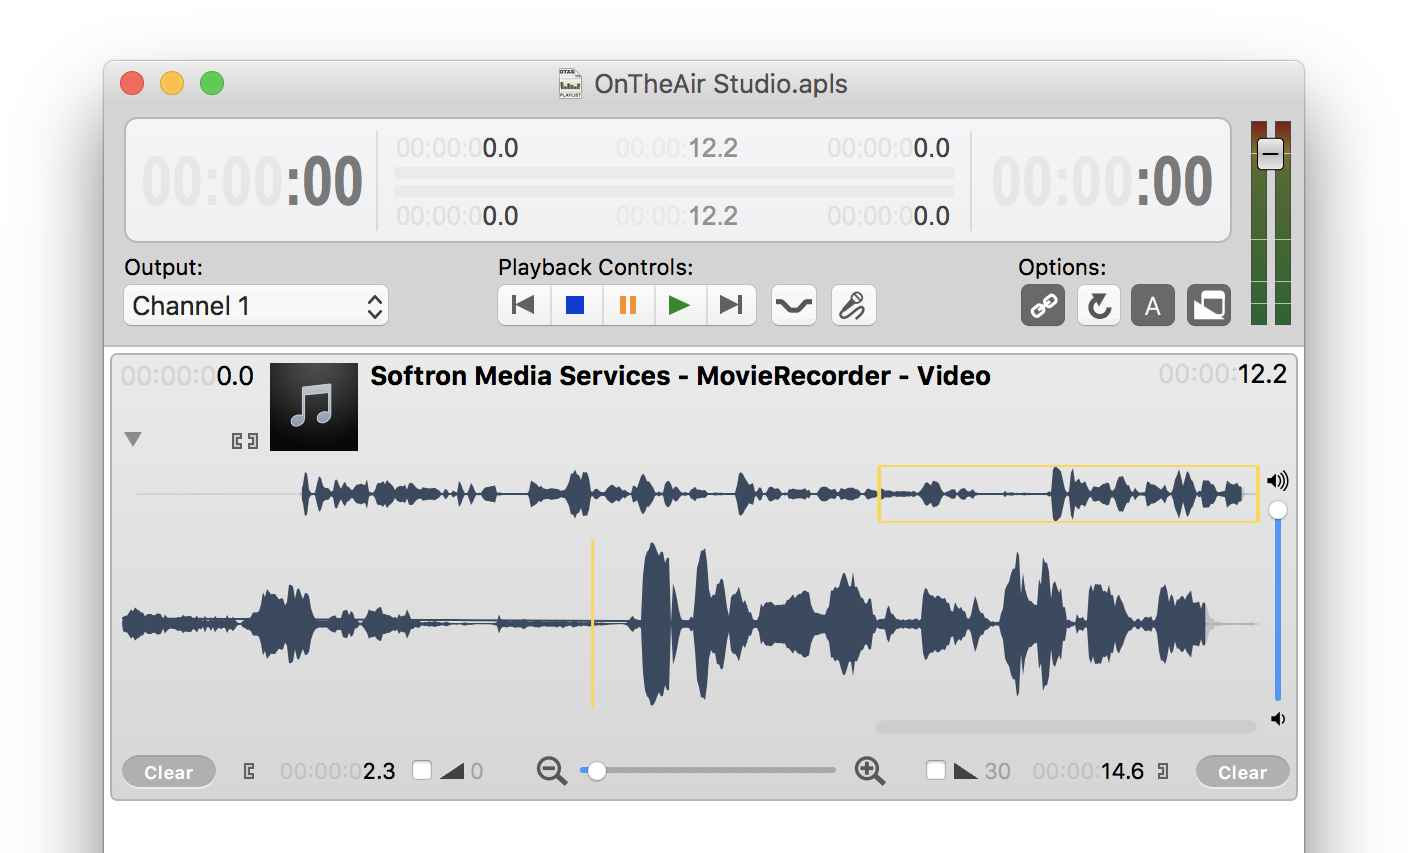Toggle the loop arrow option

point(1099,305)
